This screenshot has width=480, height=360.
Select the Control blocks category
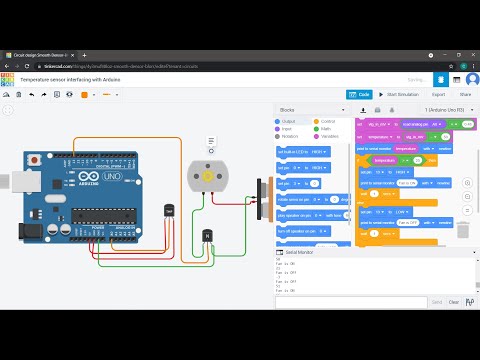[x=325, y=121]
